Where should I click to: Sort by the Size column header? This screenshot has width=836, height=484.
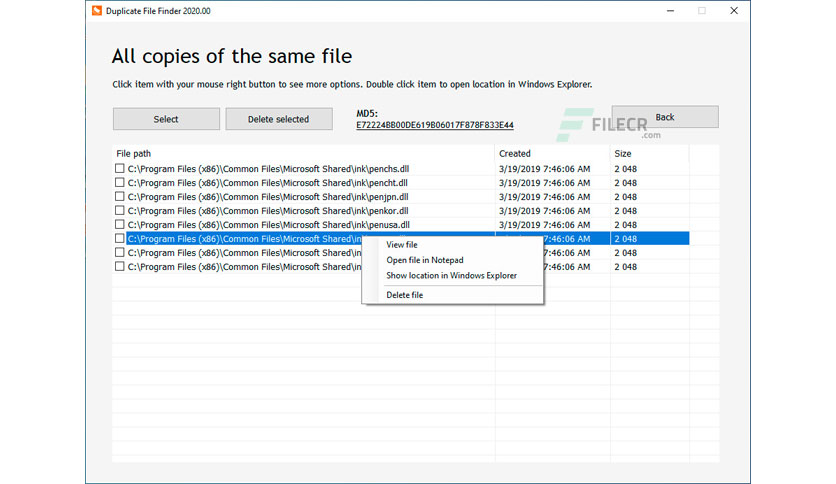tap(622, 154)
